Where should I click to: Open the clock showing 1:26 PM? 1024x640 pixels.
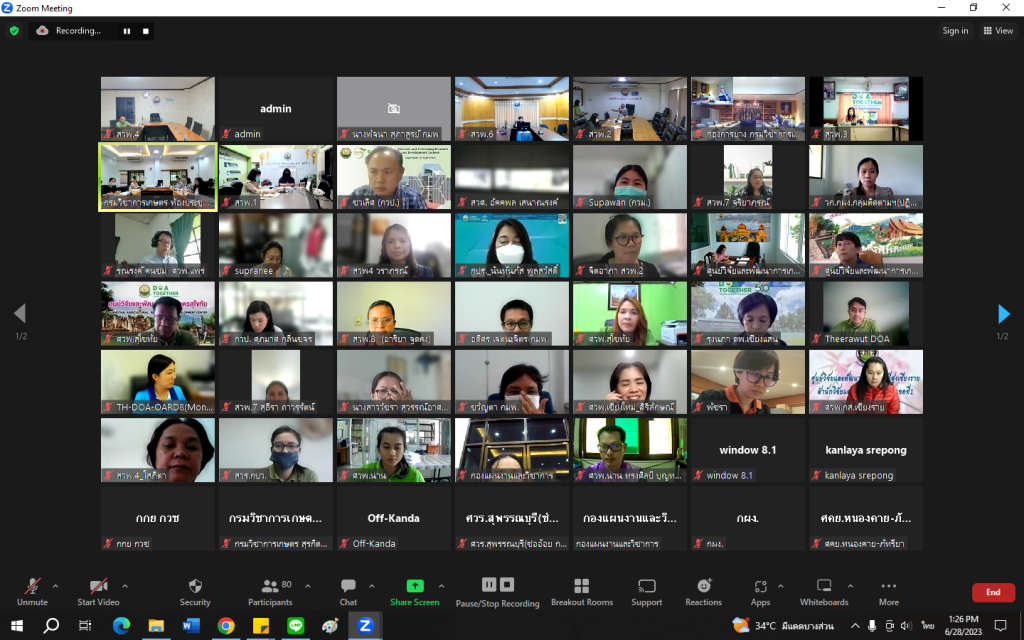point(963,626)
